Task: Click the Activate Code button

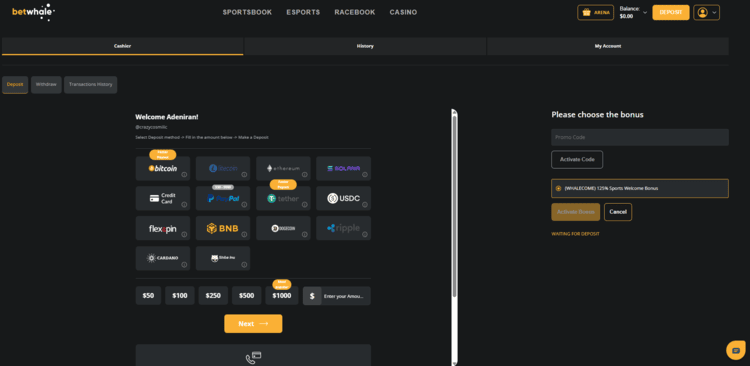Action: (x=577, y=160)
